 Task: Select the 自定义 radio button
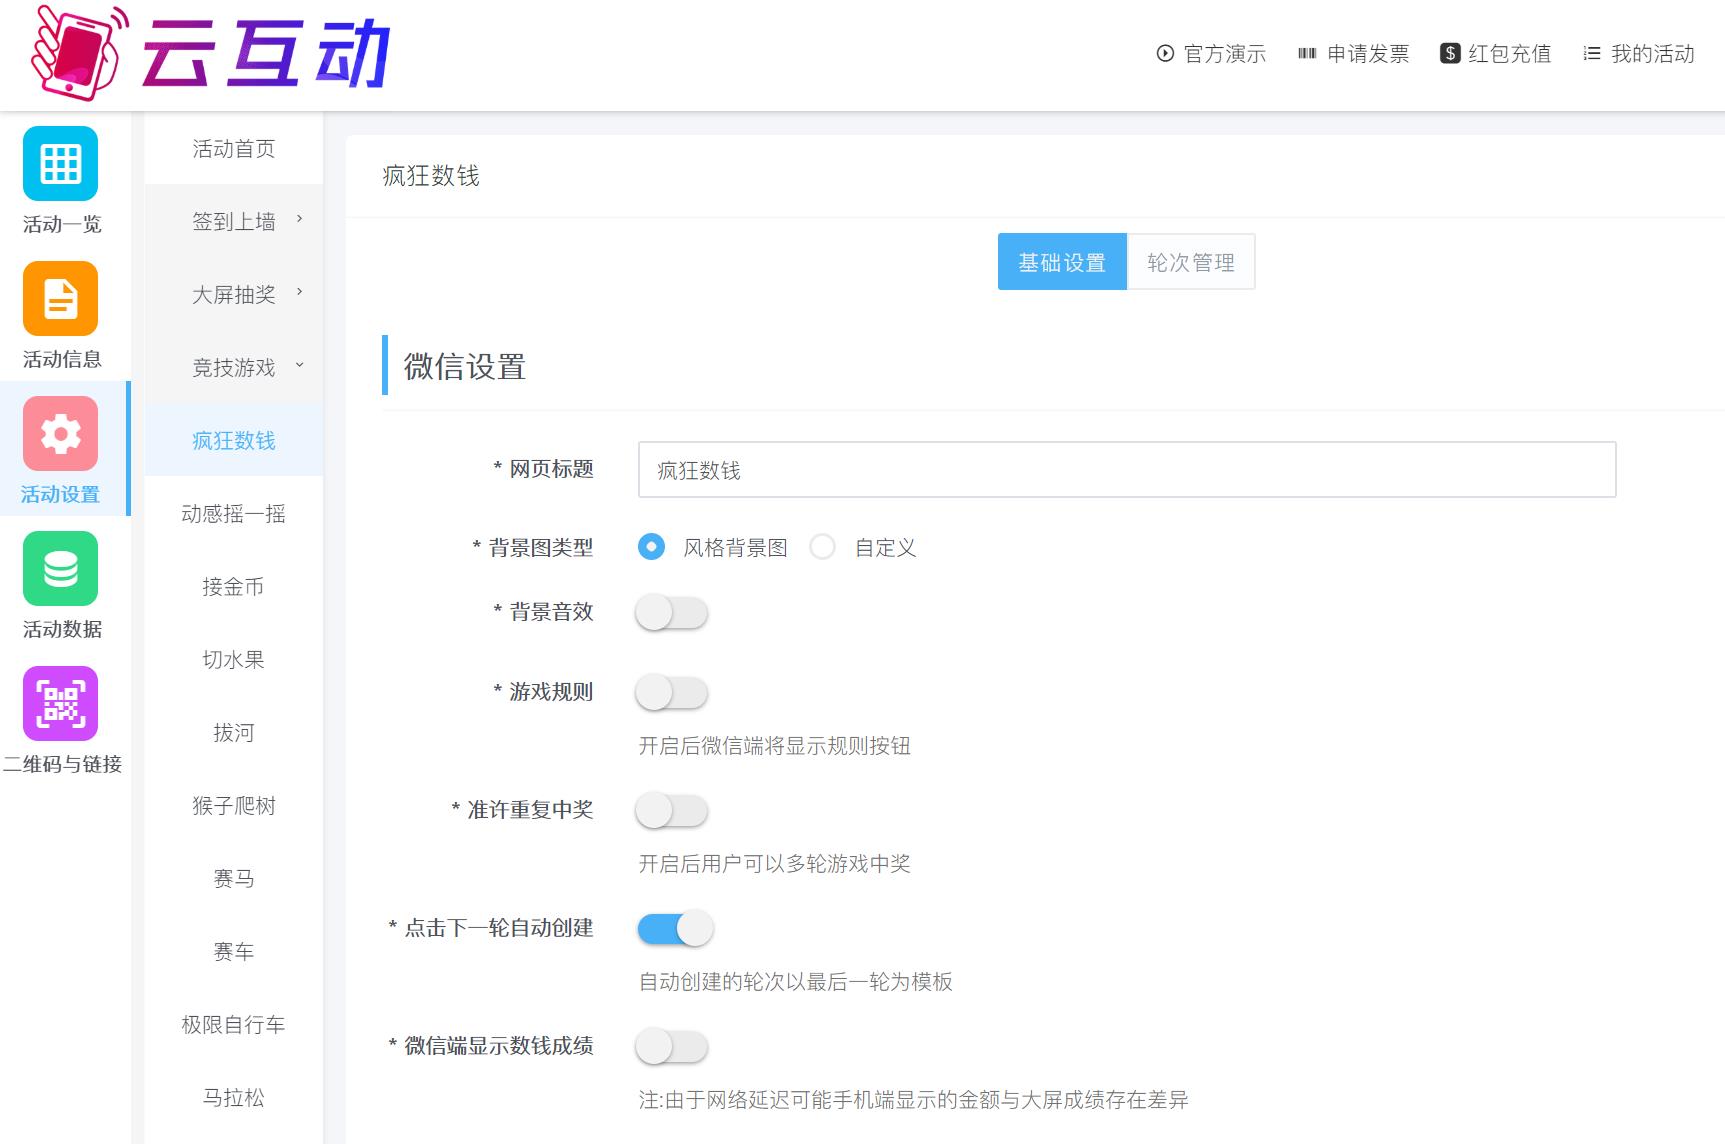pos(822,547)
